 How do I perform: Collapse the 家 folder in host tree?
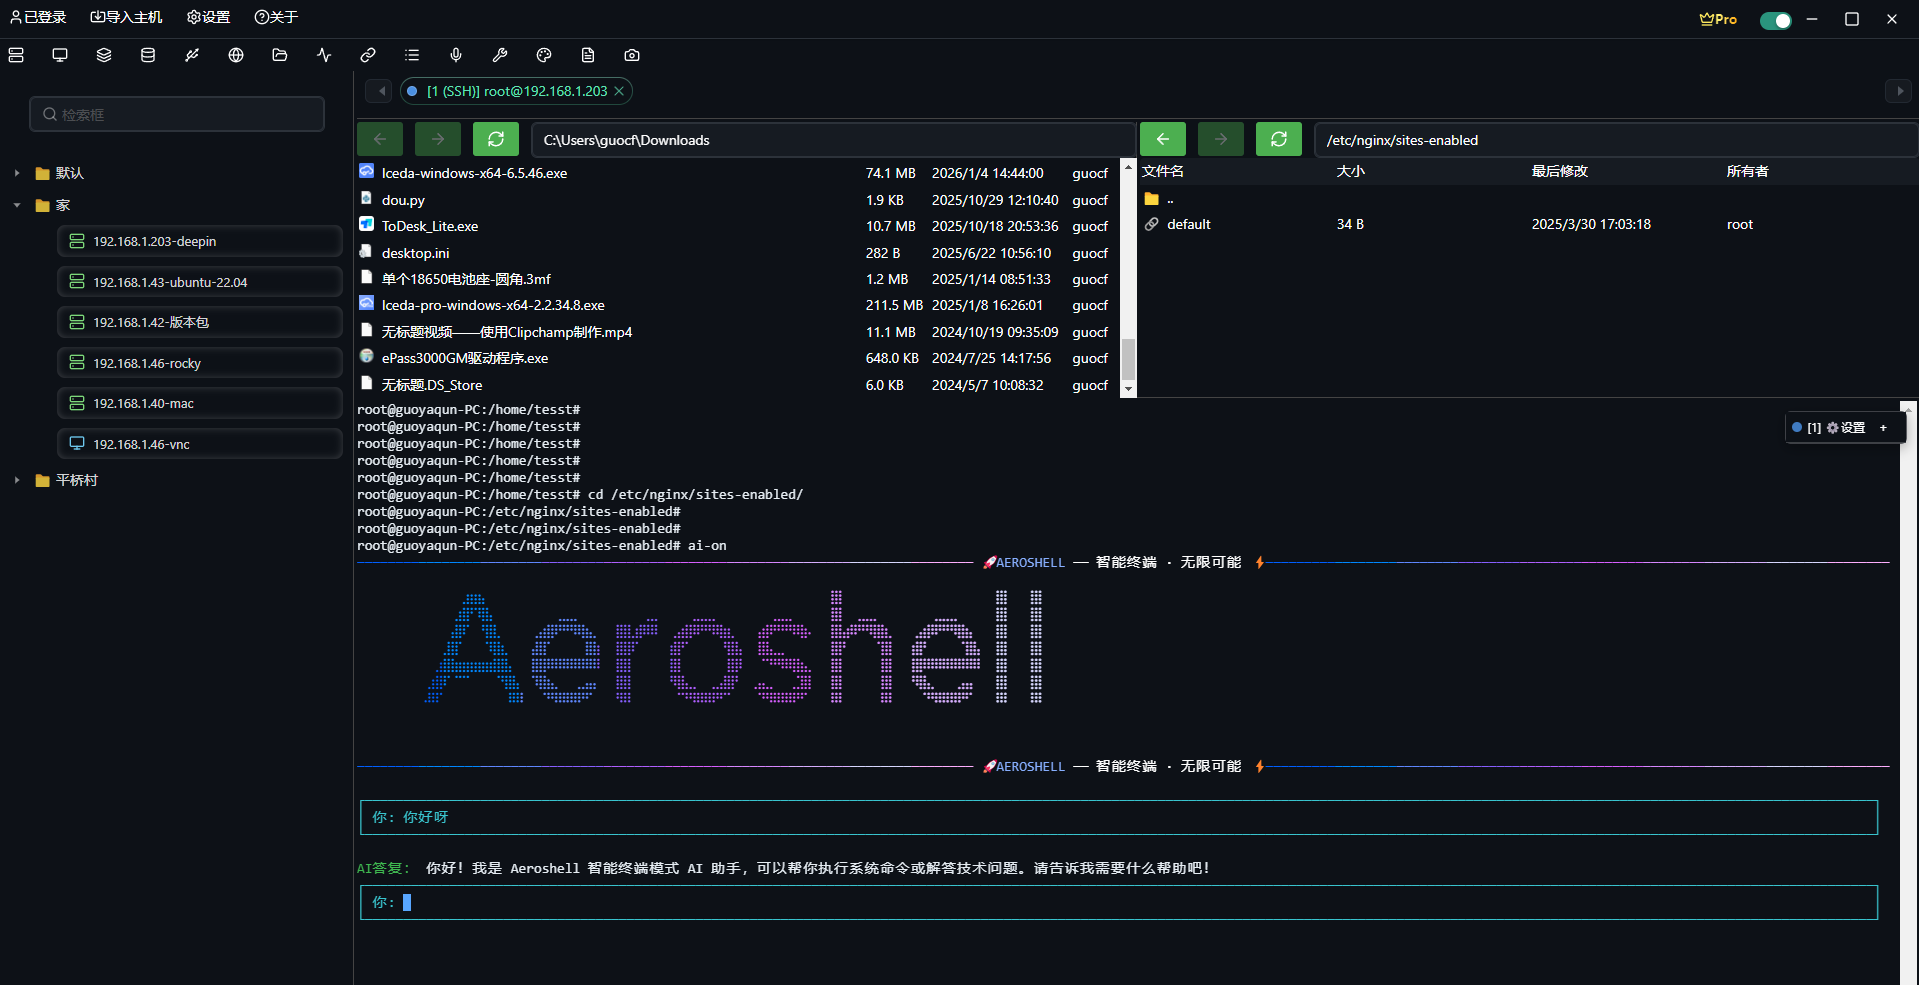[17, 205]
